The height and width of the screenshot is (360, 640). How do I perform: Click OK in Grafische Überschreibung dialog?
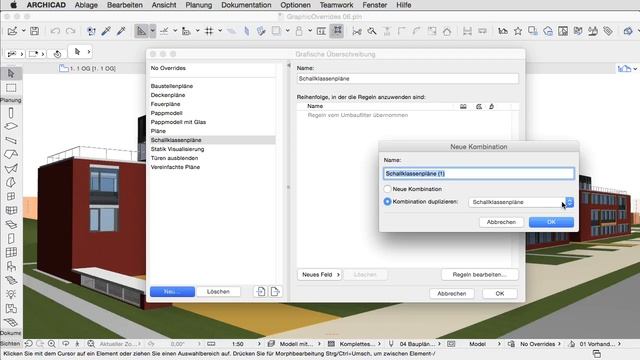click(500, 293)
